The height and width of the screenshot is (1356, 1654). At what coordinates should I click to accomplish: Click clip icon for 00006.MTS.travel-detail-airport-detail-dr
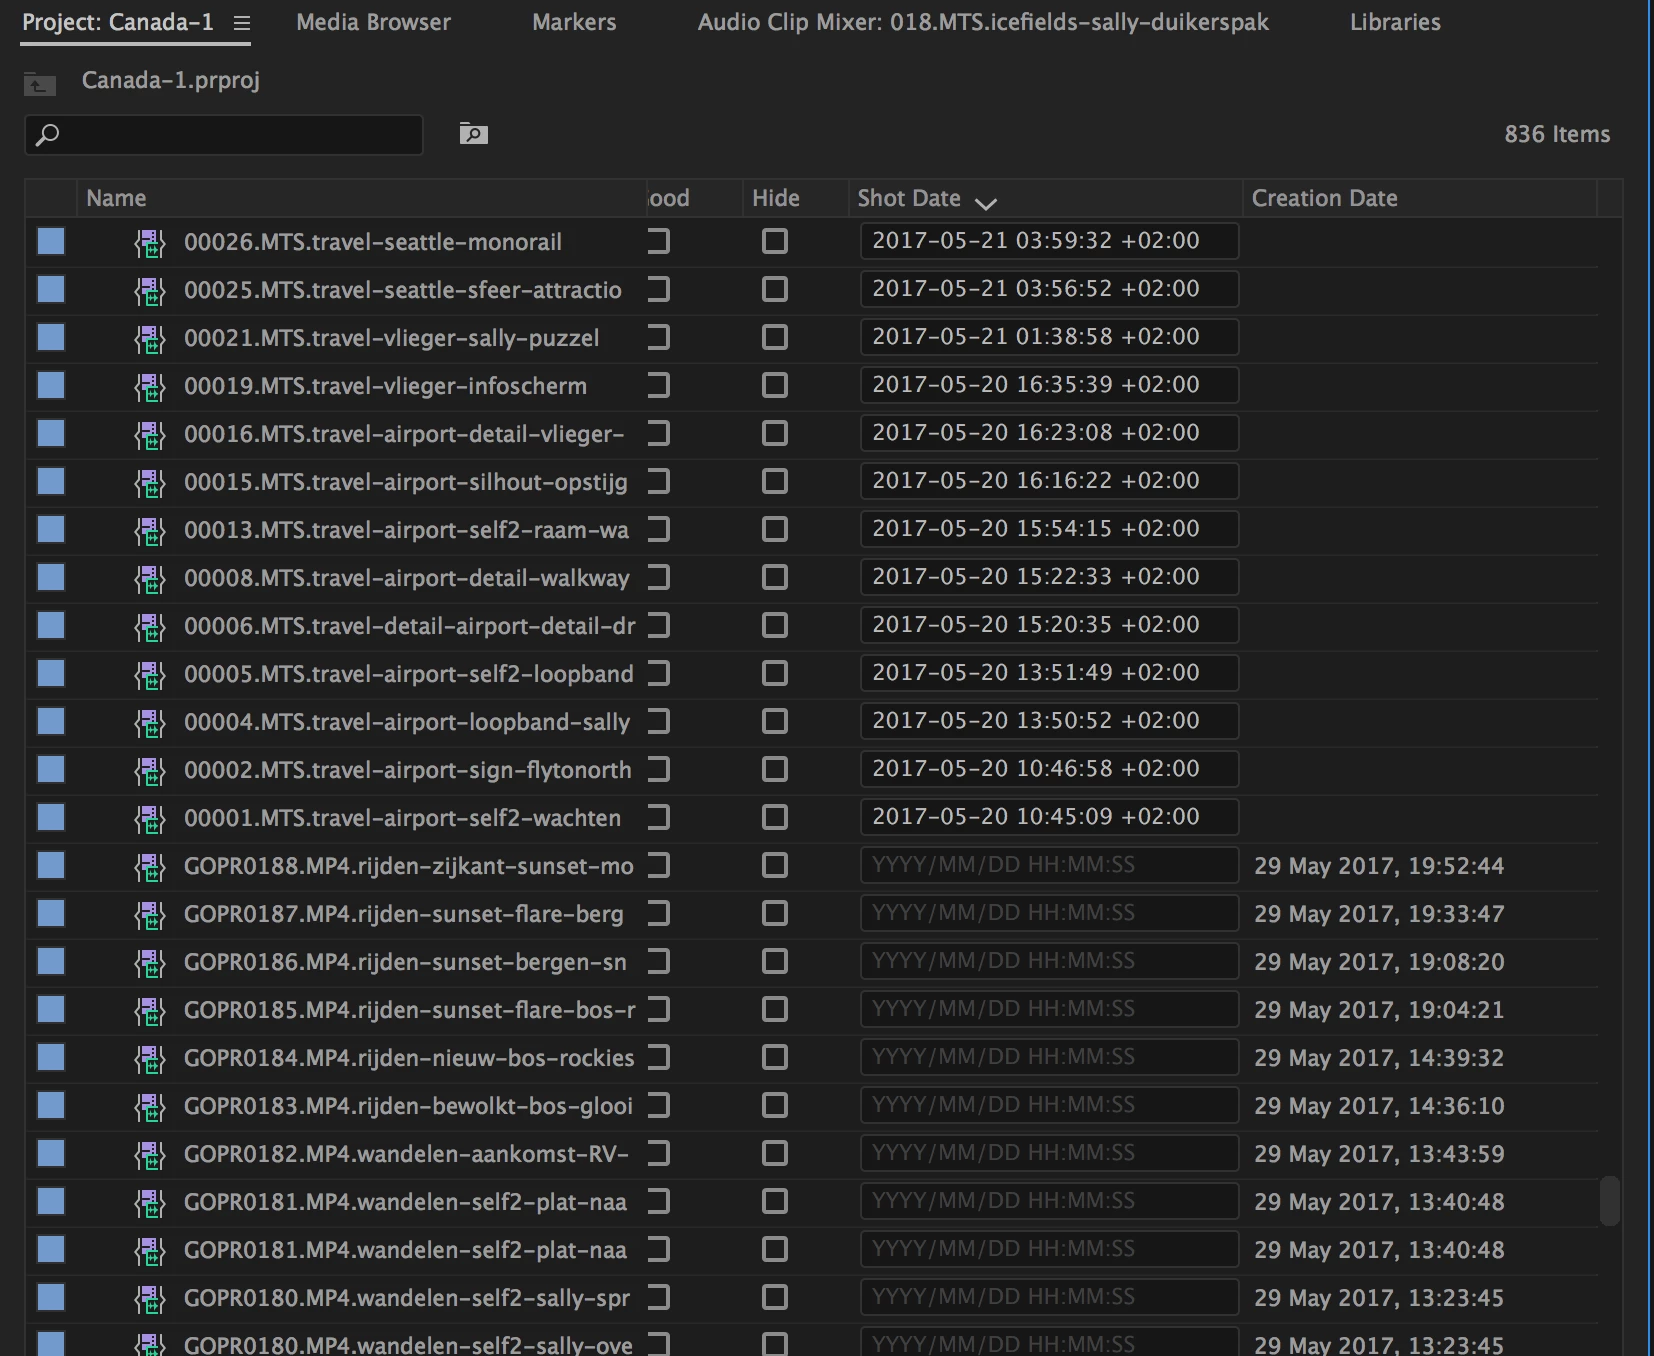coord(150,626)
